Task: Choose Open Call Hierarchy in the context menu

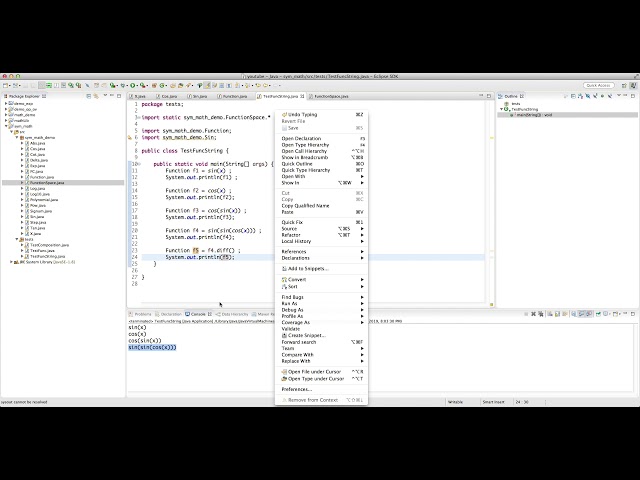Action: 321,151
